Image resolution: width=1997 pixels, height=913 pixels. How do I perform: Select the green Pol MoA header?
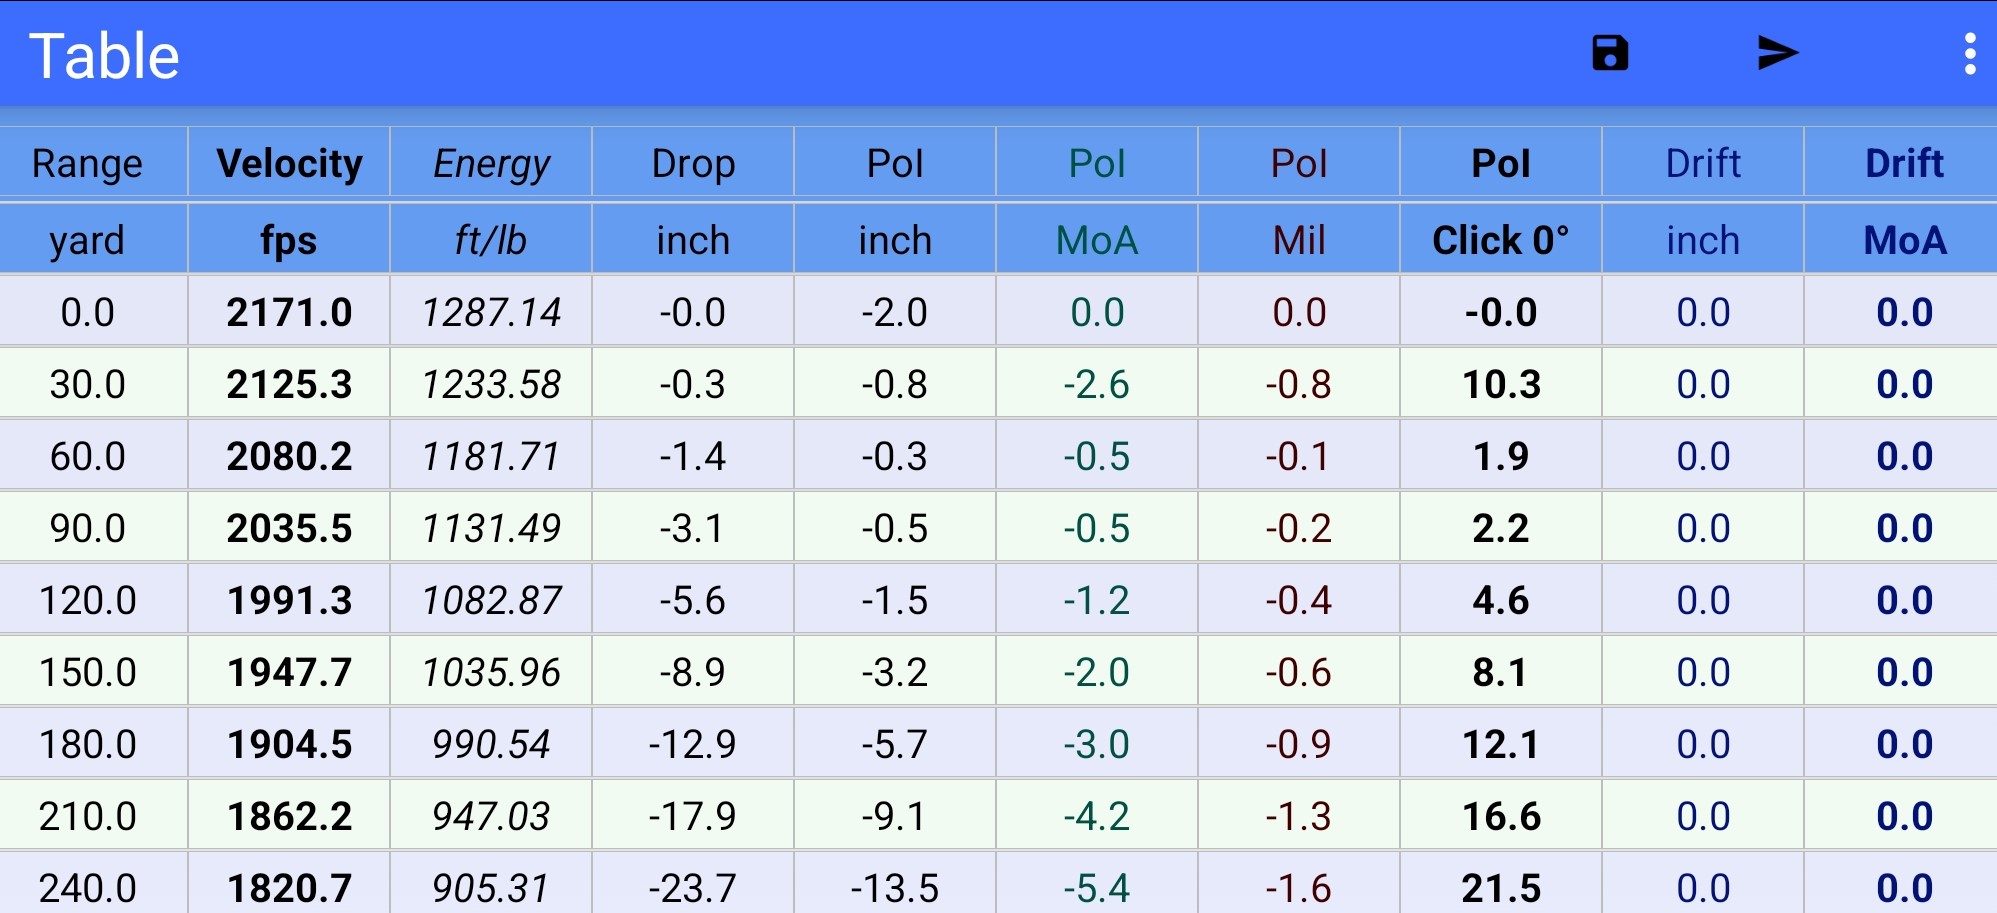click(1097, 163)
